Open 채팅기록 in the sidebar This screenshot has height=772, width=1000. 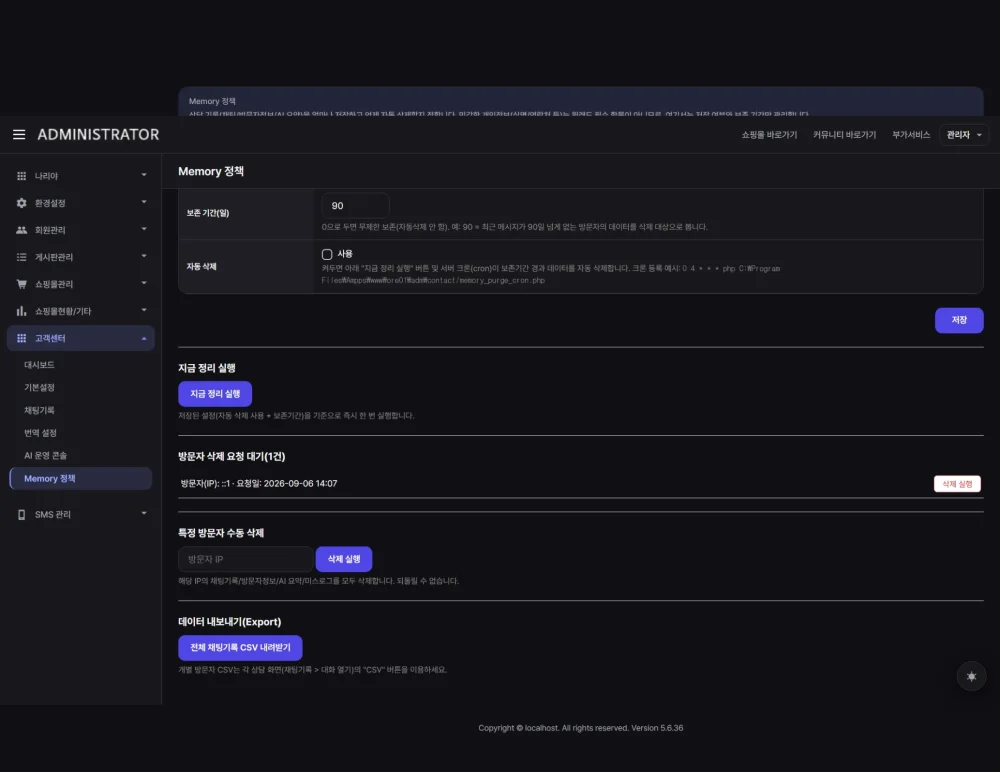tap(40, 410)
